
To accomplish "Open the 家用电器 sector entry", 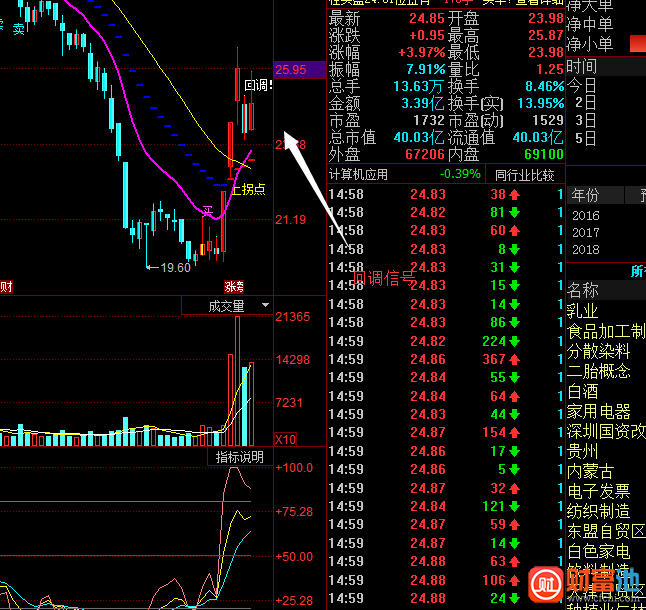I will (x=598, y=411).
